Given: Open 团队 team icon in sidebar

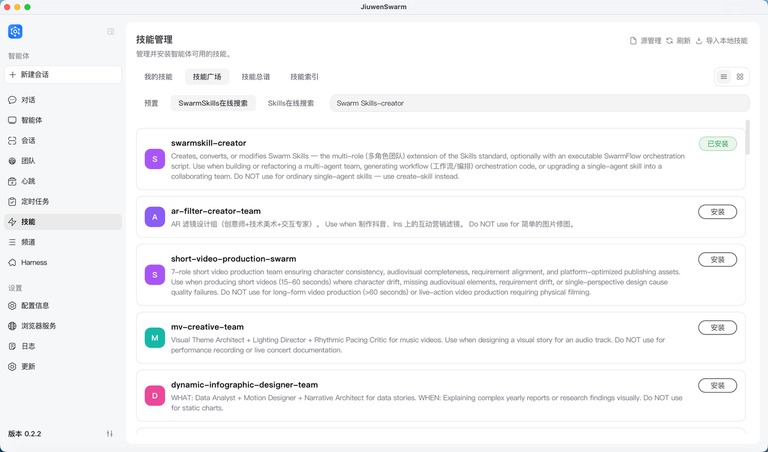Looking at the screenshot, I should (x=12, y=161).
